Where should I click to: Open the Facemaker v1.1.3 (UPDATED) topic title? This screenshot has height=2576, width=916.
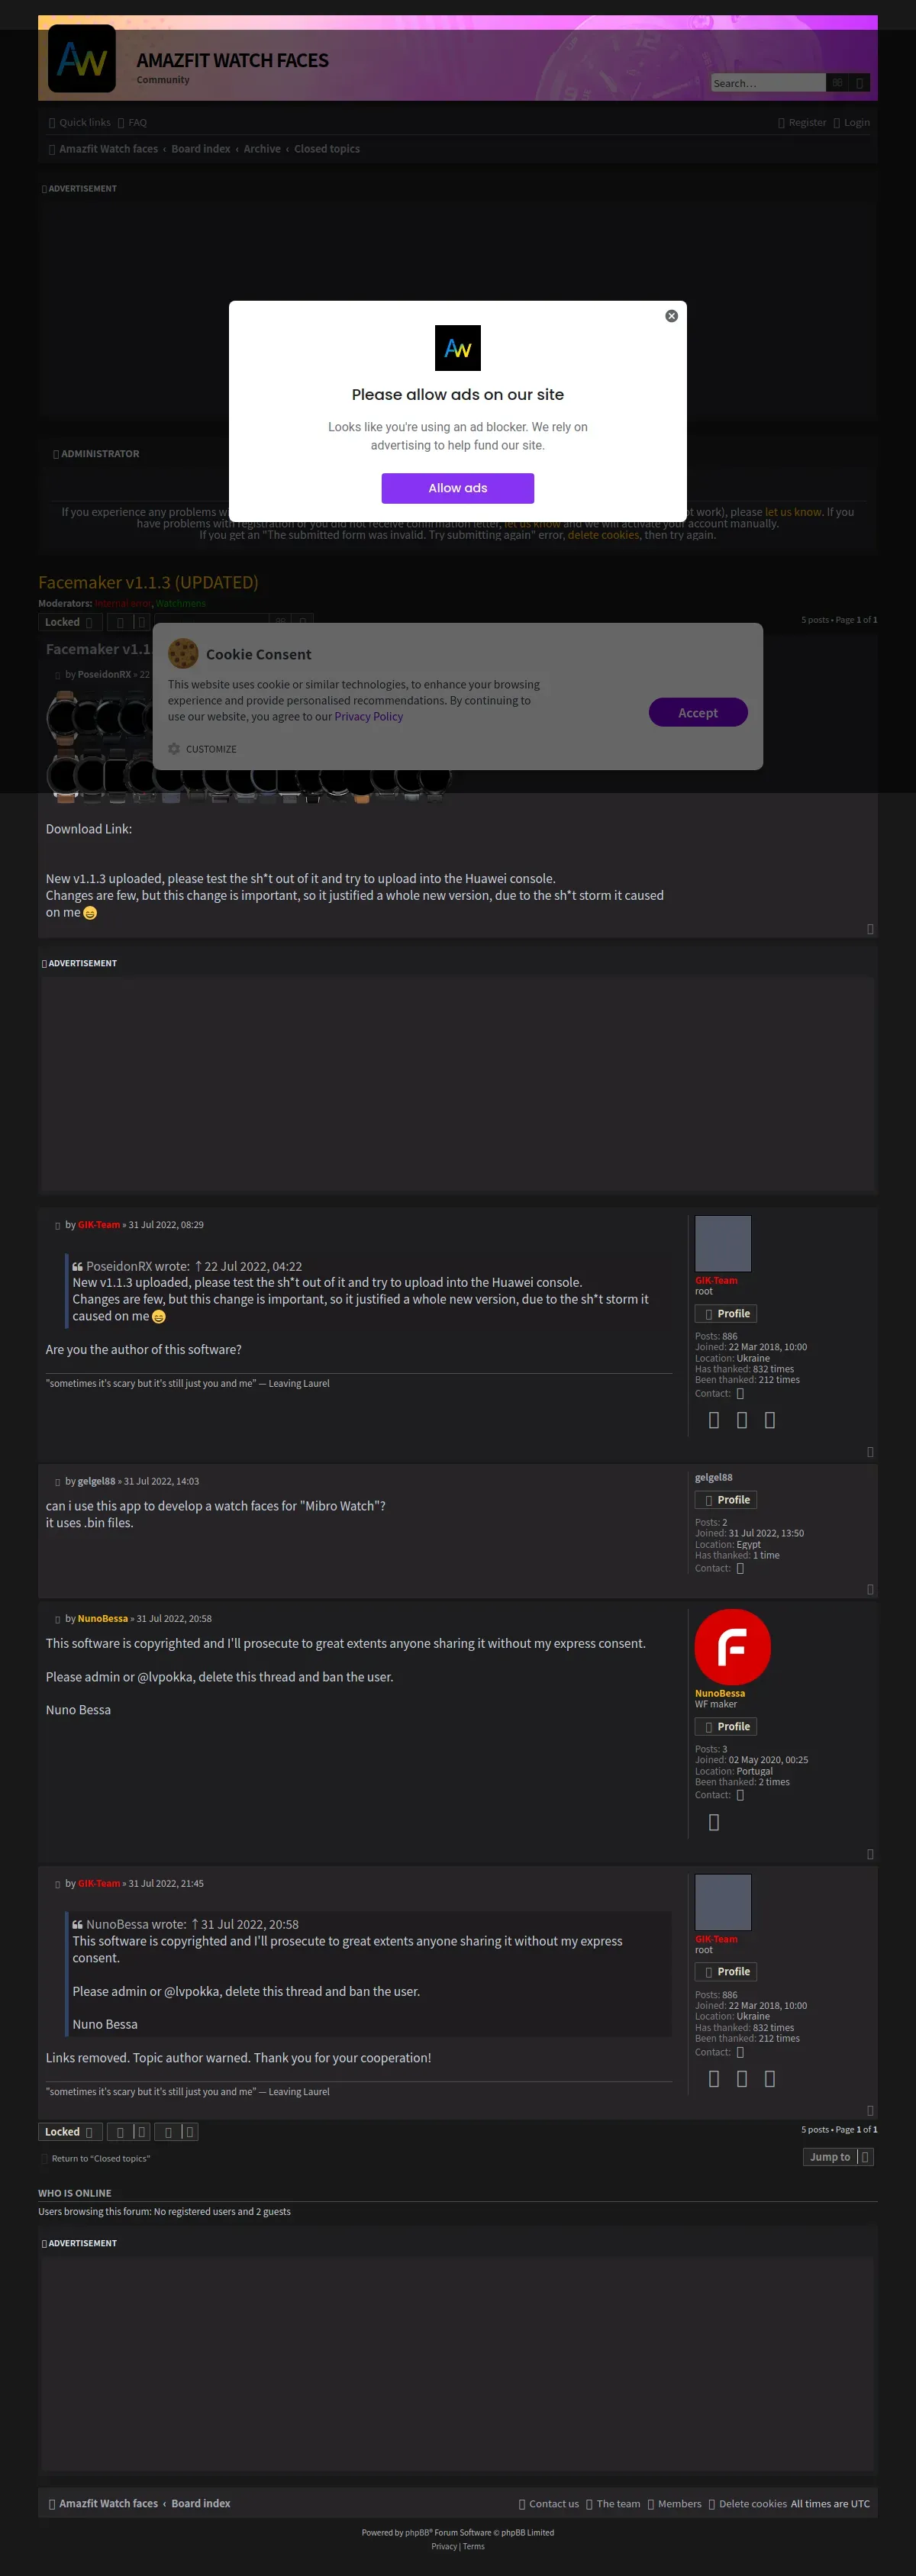[x=148, y=582]
